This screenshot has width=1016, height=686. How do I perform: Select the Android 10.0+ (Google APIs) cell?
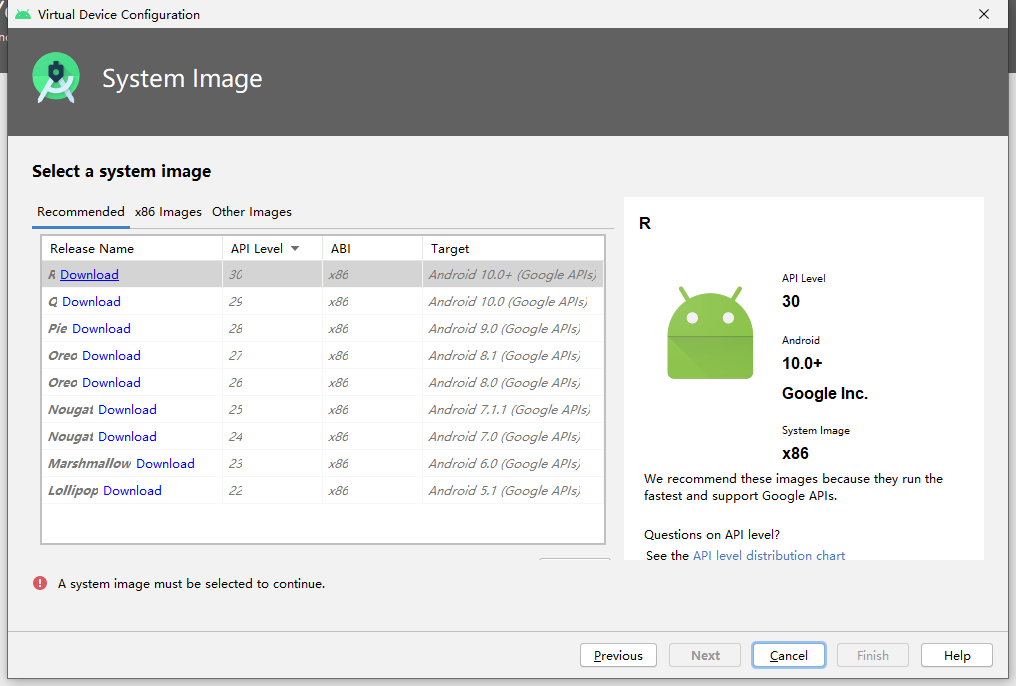point(513,275)
